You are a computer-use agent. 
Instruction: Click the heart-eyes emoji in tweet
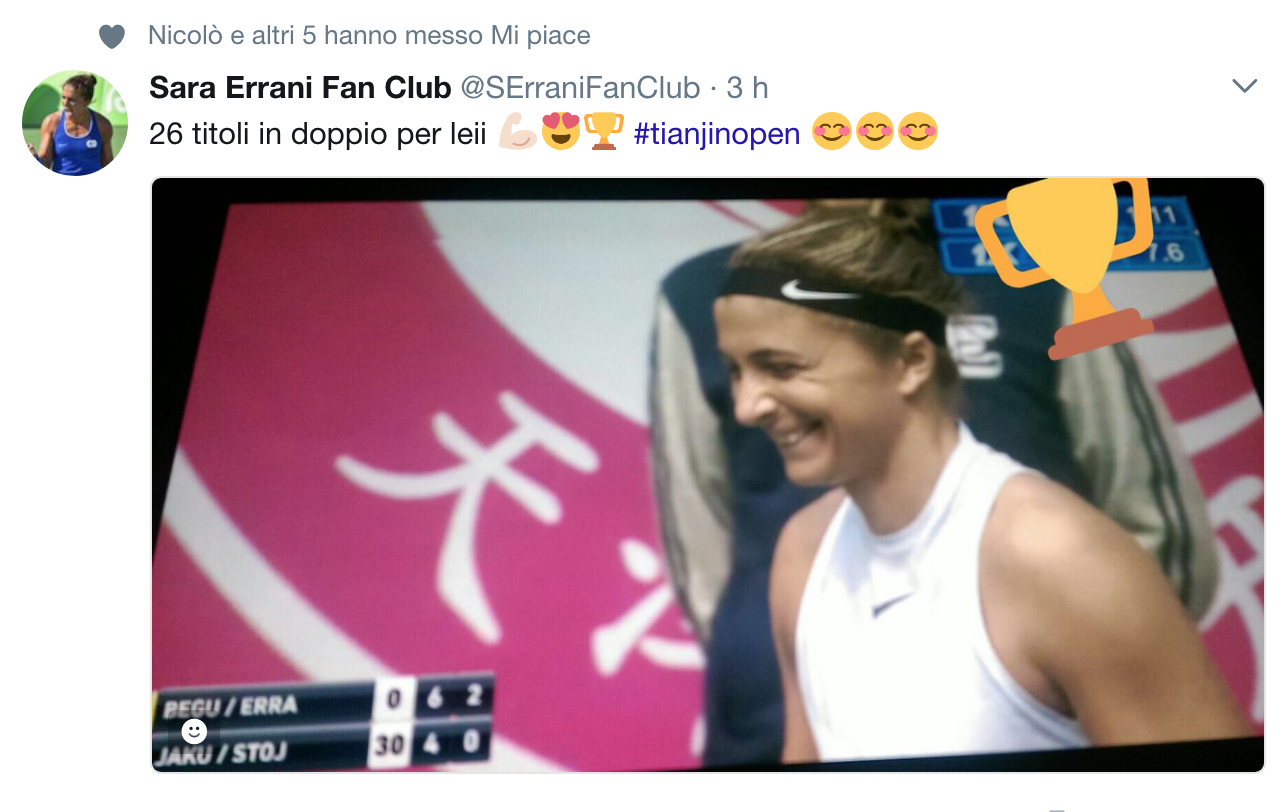coord(561,132)
